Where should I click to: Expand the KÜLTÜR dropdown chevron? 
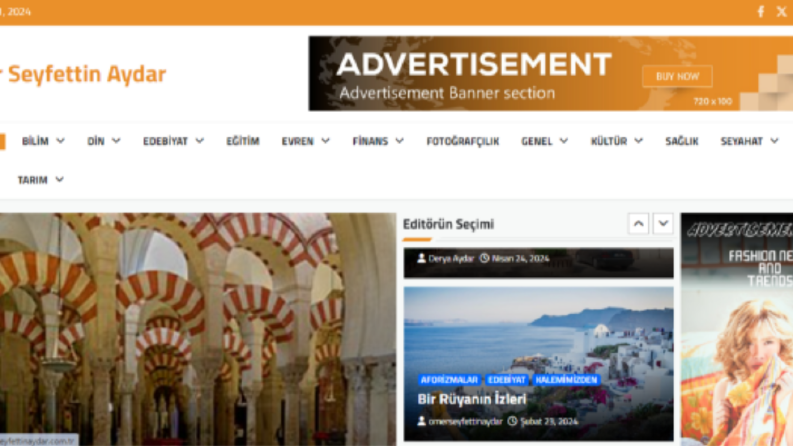[639, 141]
